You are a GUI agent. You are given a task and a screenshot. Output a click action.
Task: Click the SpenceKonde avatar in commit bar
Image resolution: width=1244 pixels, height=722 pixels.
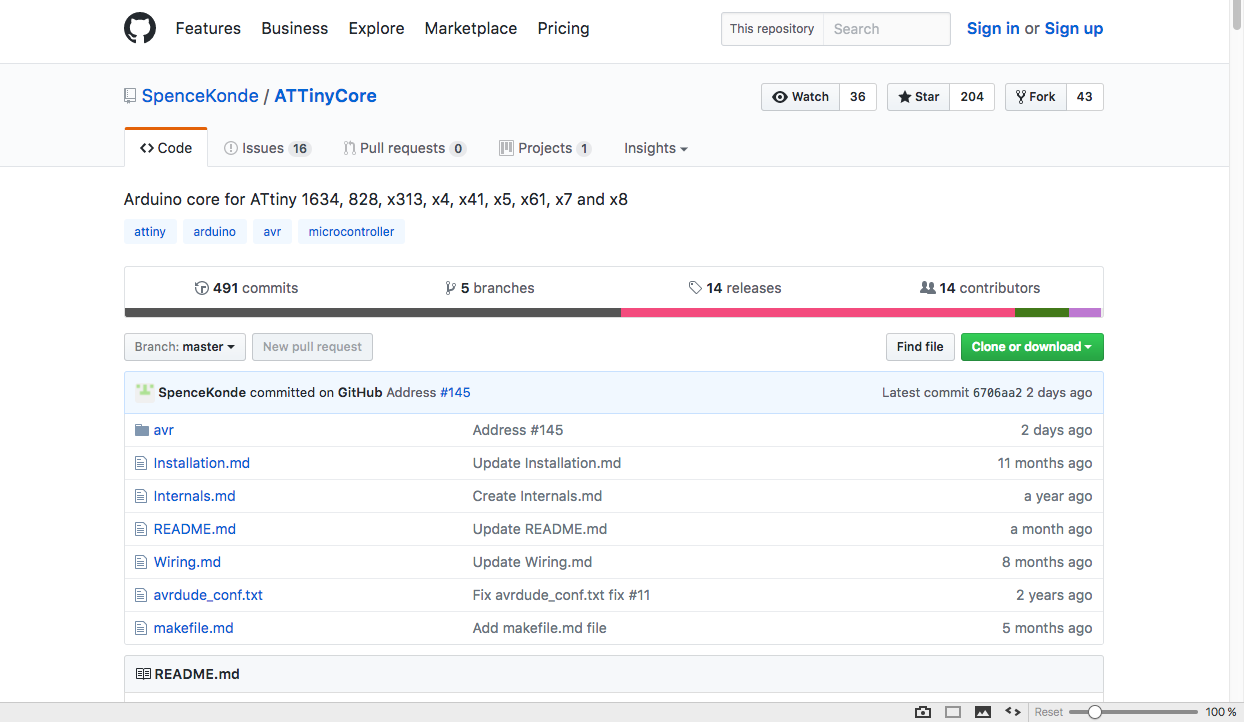(145, 392)
